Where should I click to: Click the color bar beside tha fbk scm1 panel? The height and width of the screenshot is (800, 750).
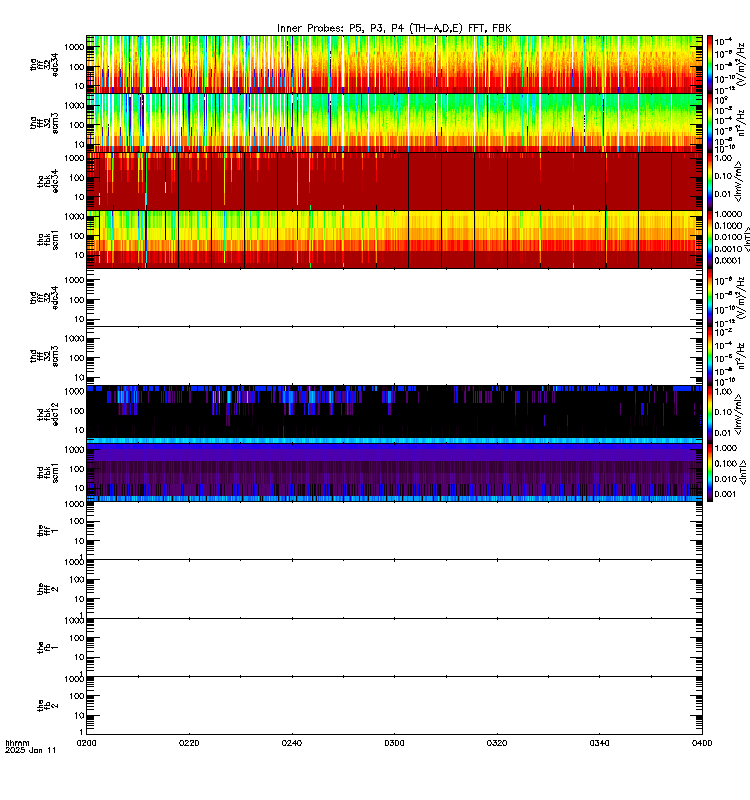coord(709,239)
